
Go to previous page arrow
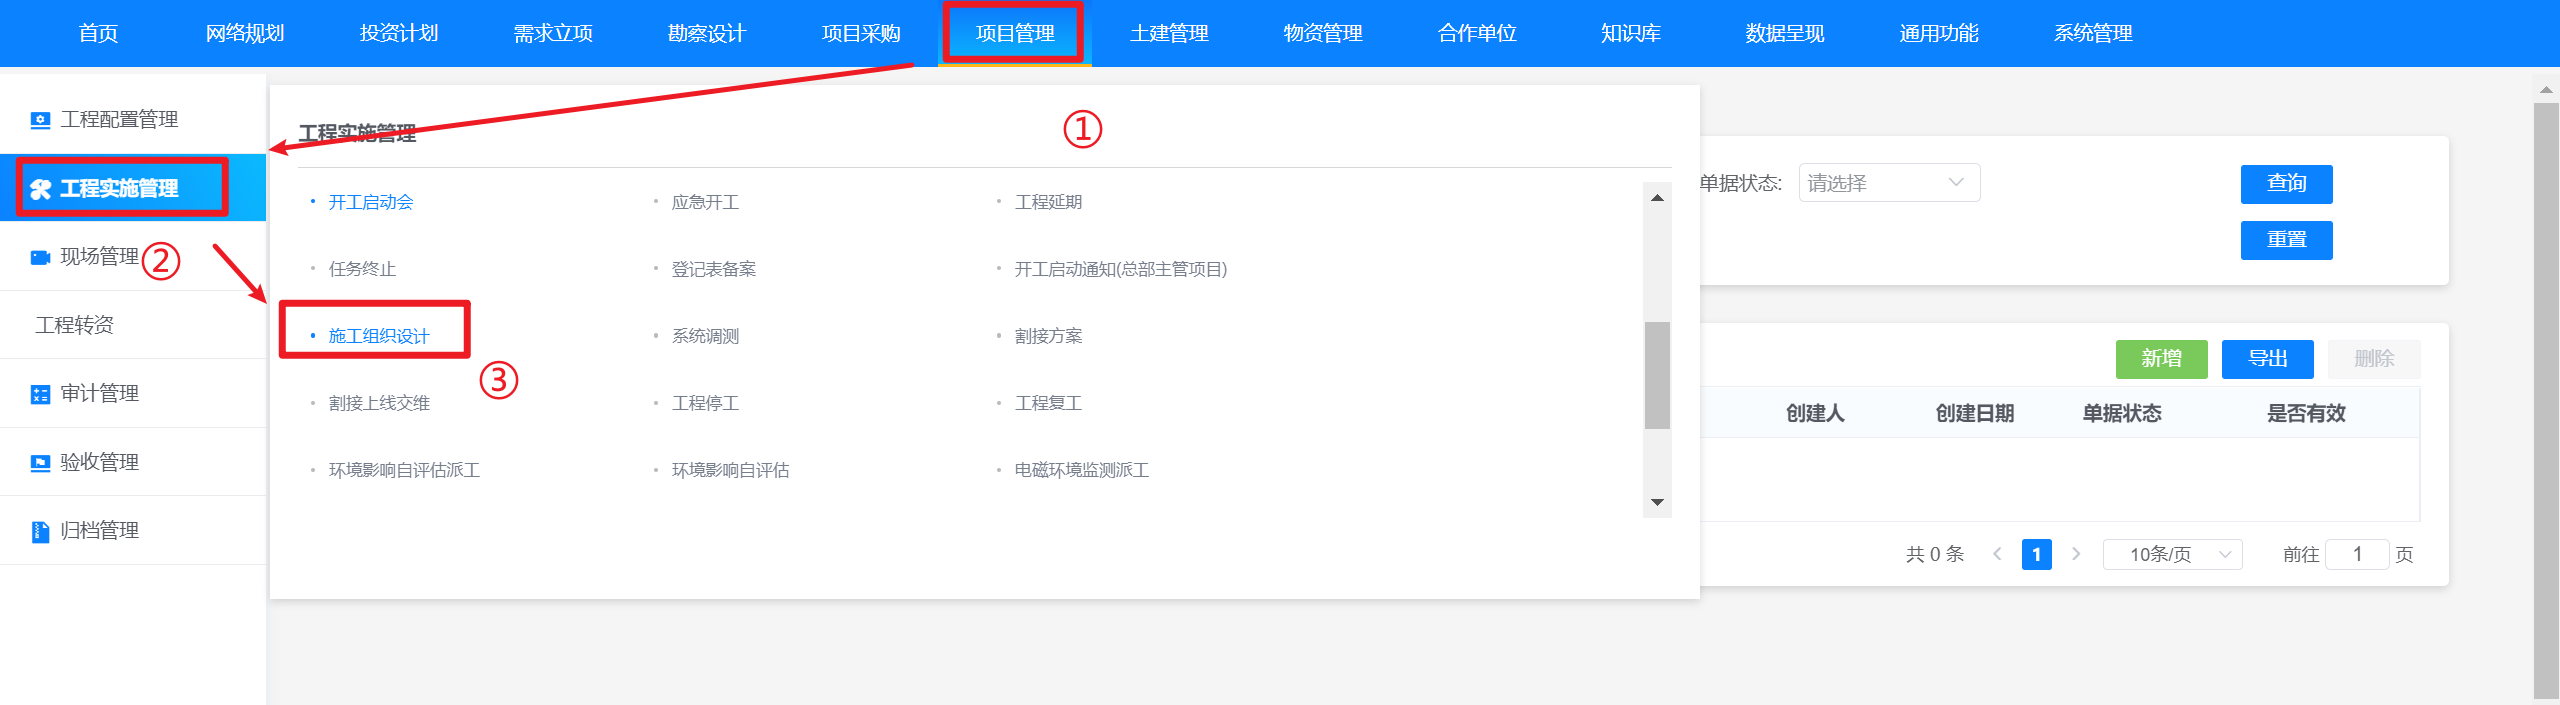(x=1997, y=554)
